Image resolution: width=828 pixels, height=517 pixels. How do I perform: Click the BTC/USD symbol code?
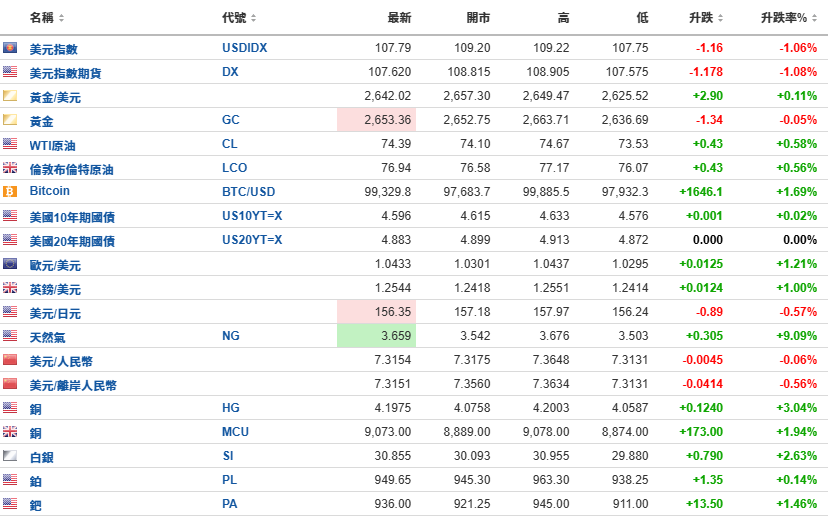(x=248, y=191)
